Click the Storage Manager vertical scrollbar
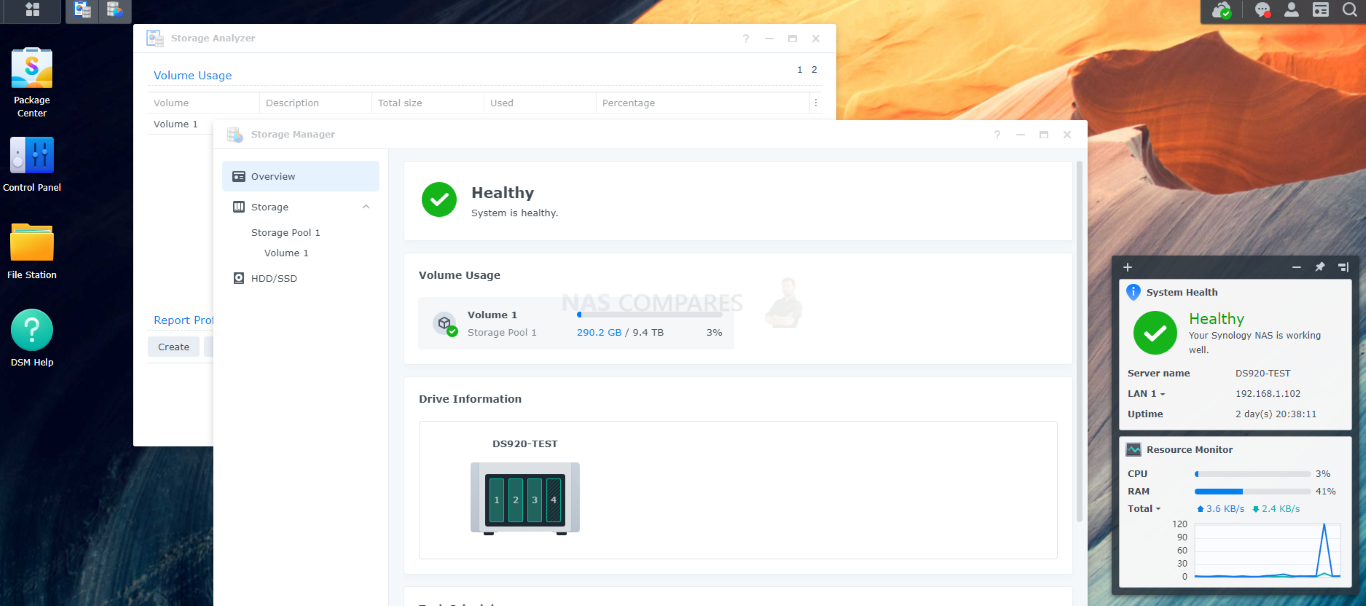1366x606 pixels. pyautogui.click(x=1079, y=340)
